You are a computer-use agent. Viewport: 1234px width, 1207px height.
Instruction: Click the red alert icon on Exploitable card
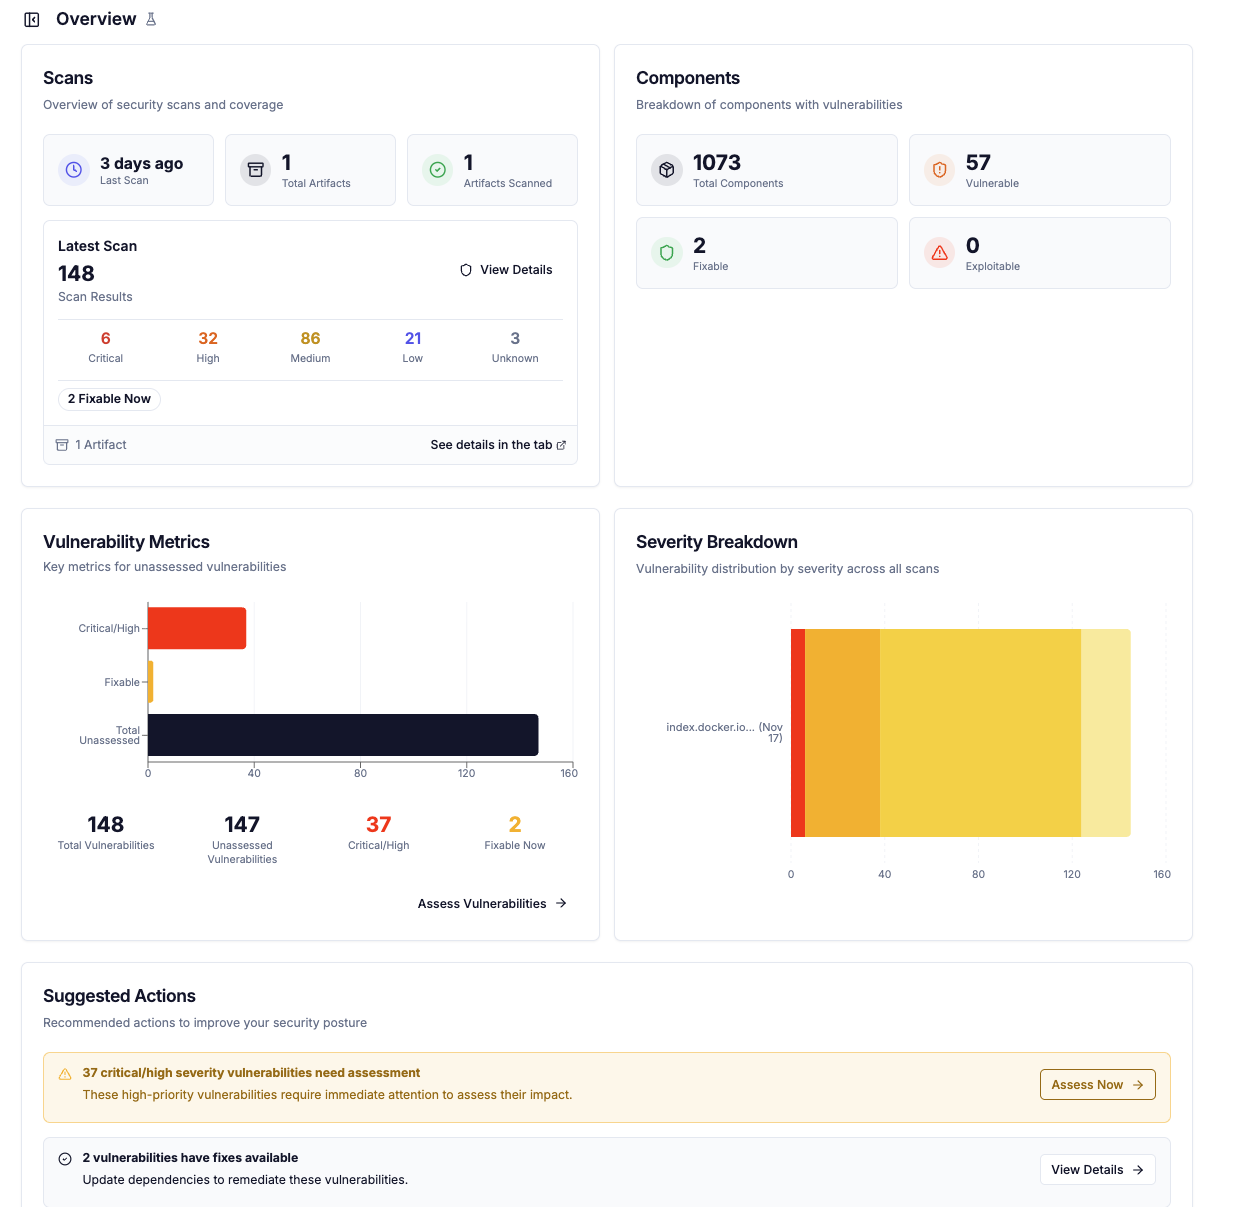click(x=939, y=252)
